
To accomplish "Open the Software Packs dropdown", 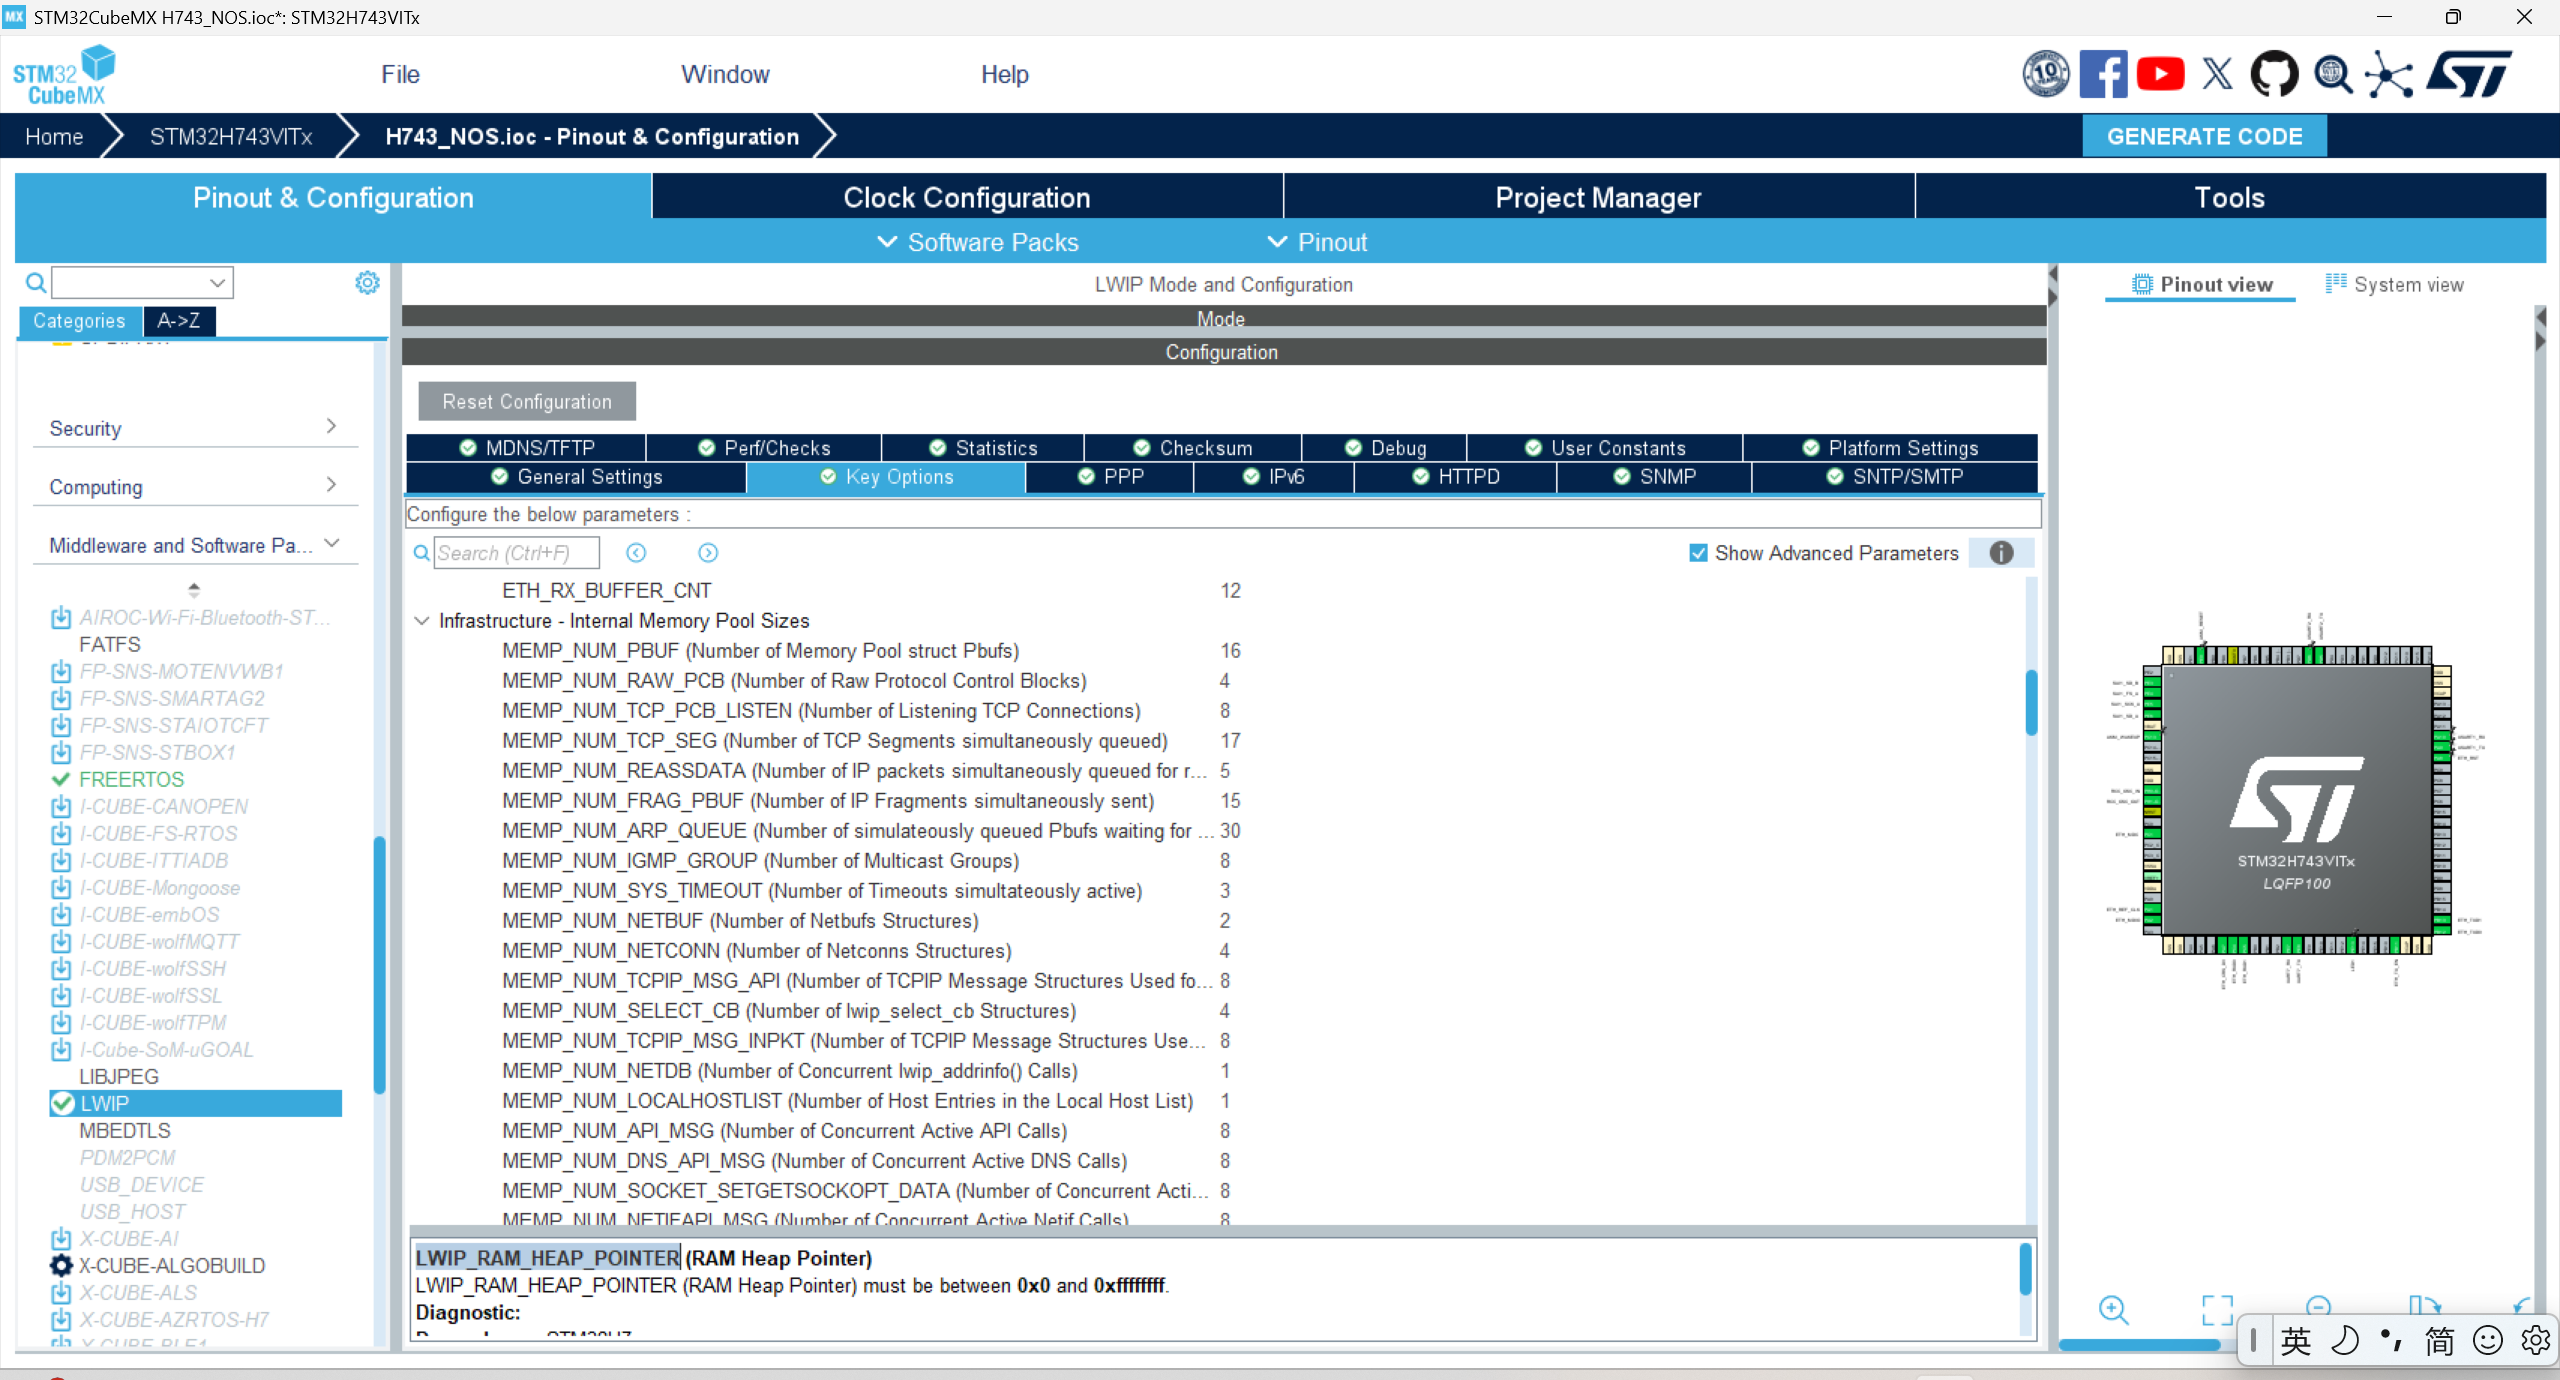I will click(x=977, y=242).
